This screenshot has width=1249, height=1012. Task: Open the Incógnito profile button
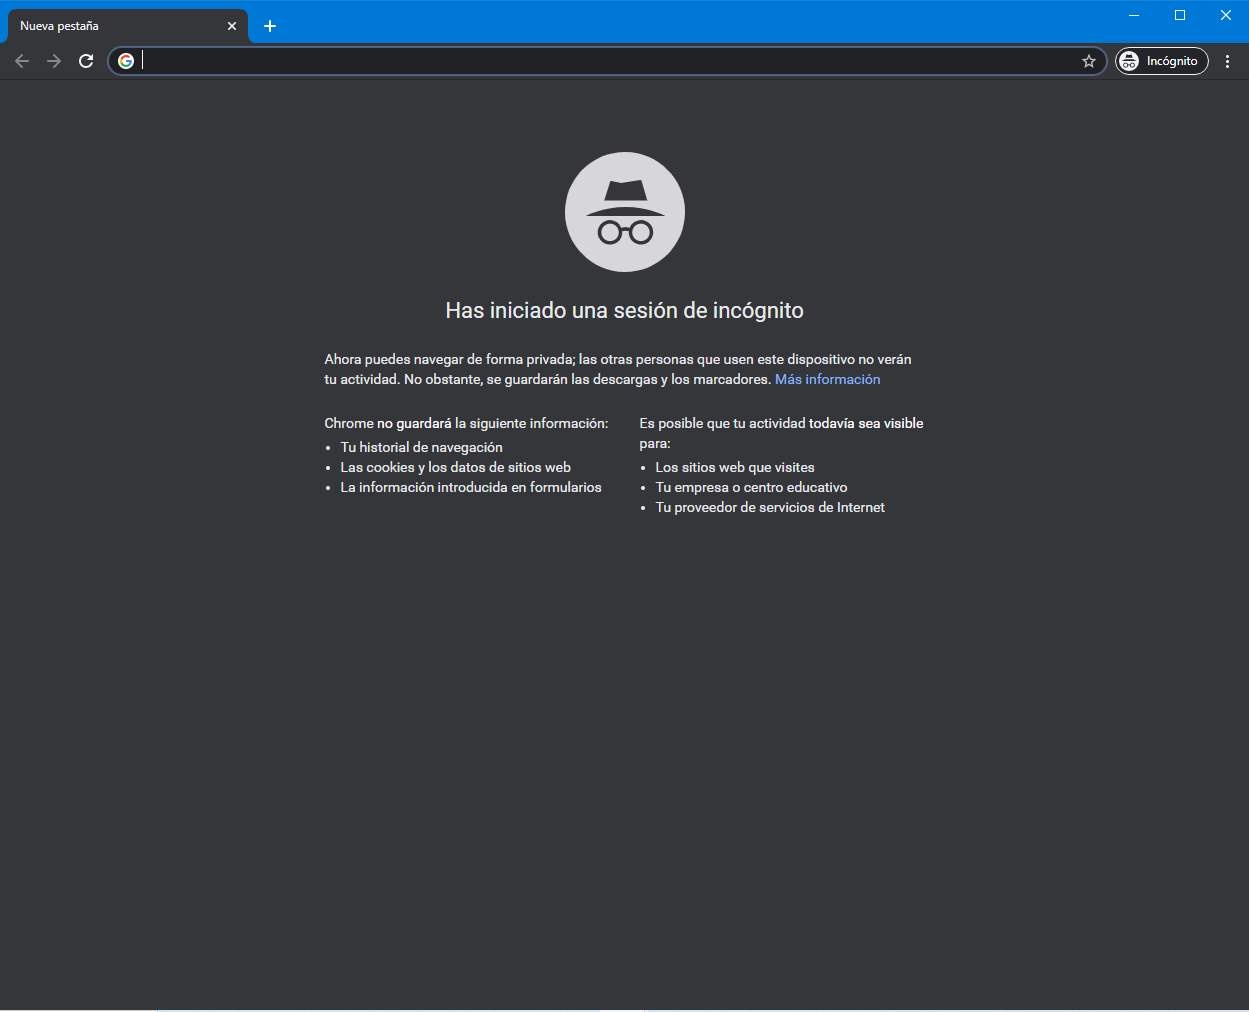pyautogui.click(x=1162, y=61)
